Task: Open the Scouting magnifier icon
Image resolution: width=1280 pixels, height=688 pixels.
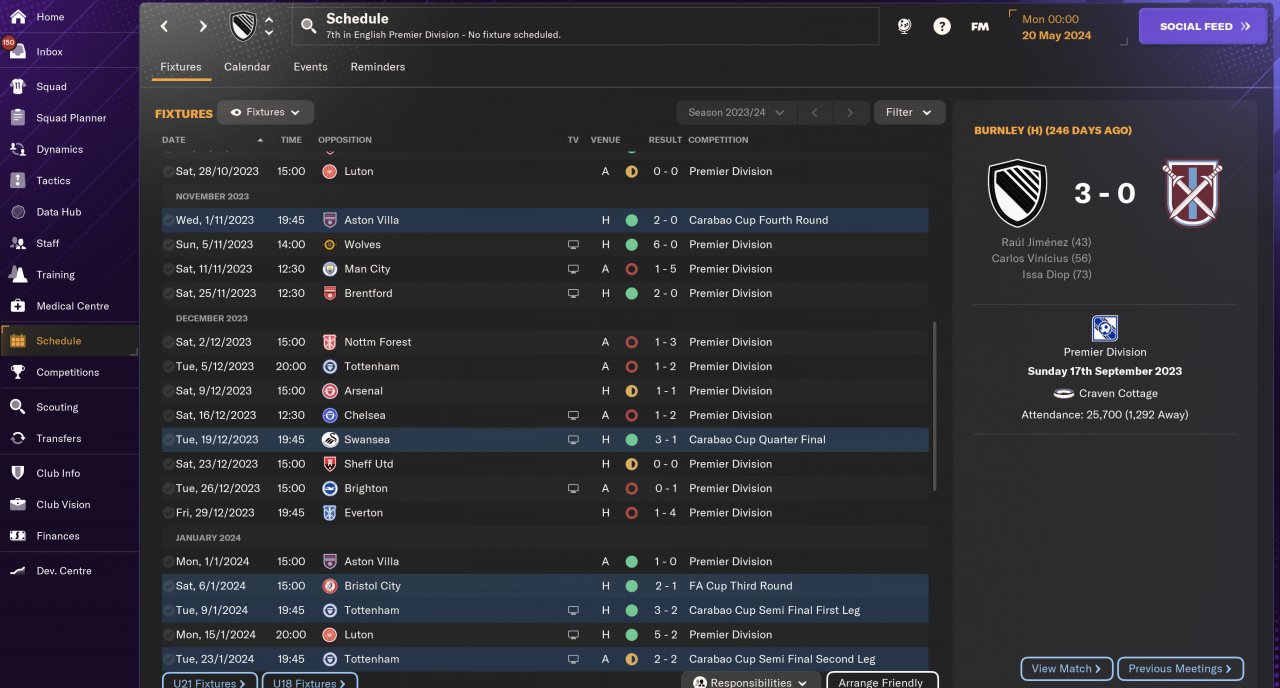Action: point(18,407)
